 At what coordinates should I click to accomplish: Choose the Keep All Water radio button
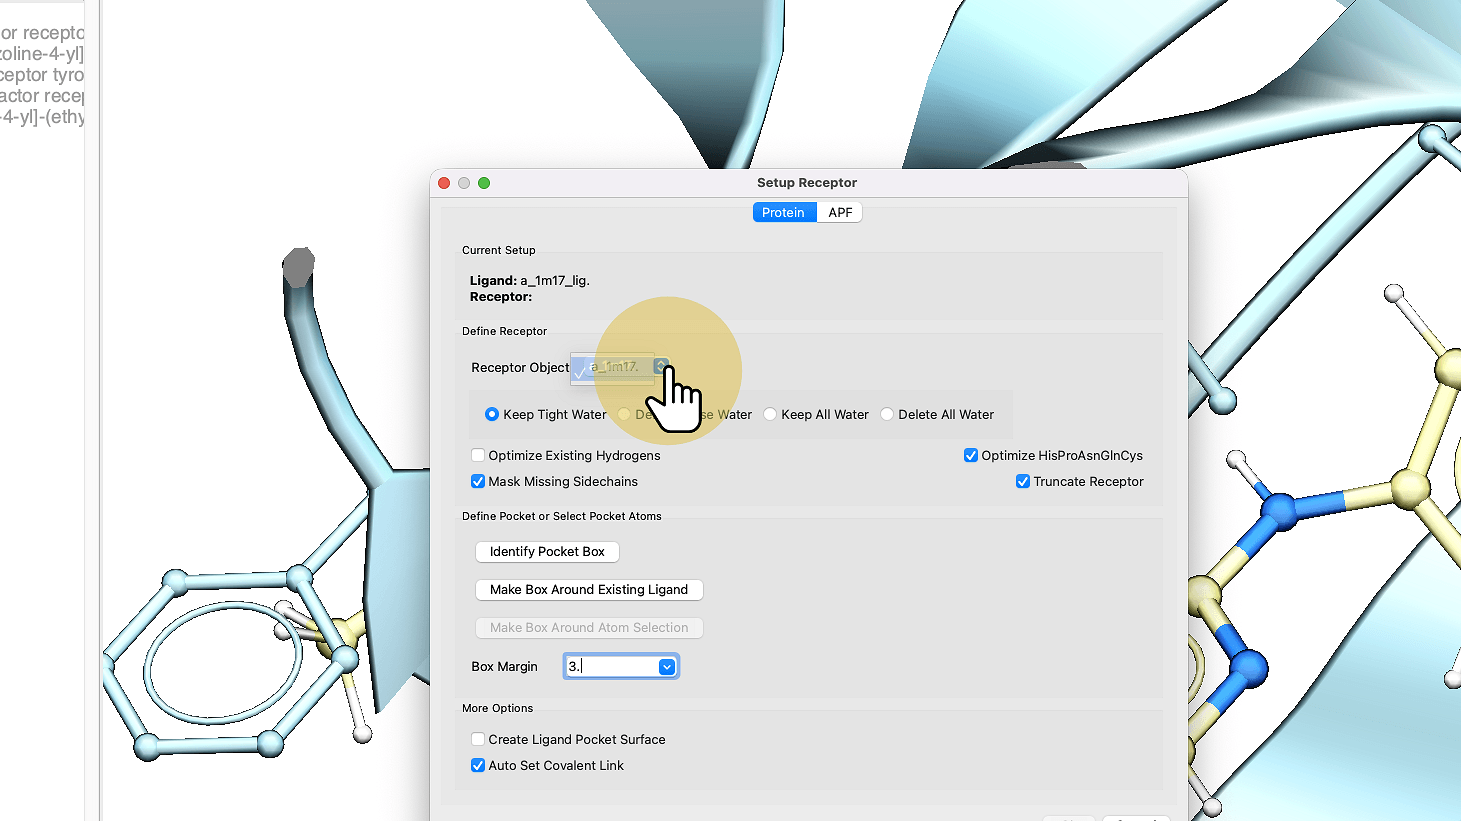pyautogui.click(x=770, y=414)
